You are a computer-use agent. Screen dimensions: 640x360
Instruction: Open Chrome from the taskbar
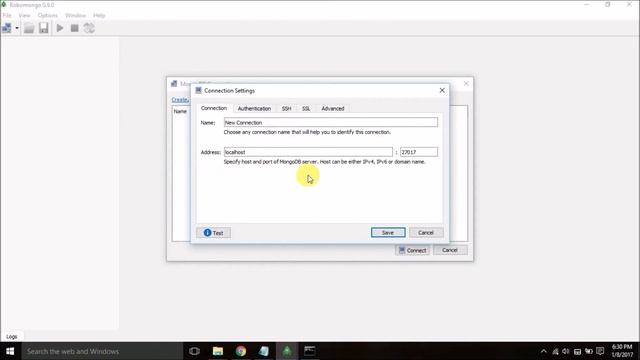coord(240,351)
